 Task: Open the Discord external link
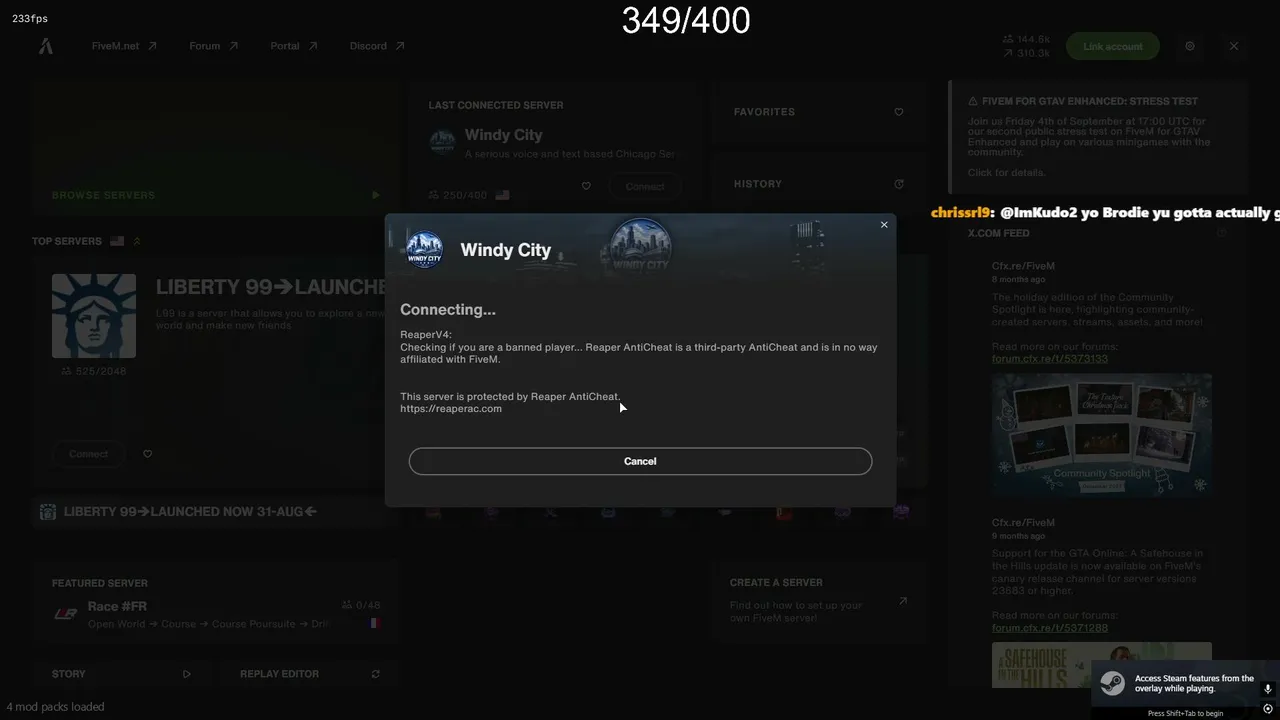(x=377, y=46)
